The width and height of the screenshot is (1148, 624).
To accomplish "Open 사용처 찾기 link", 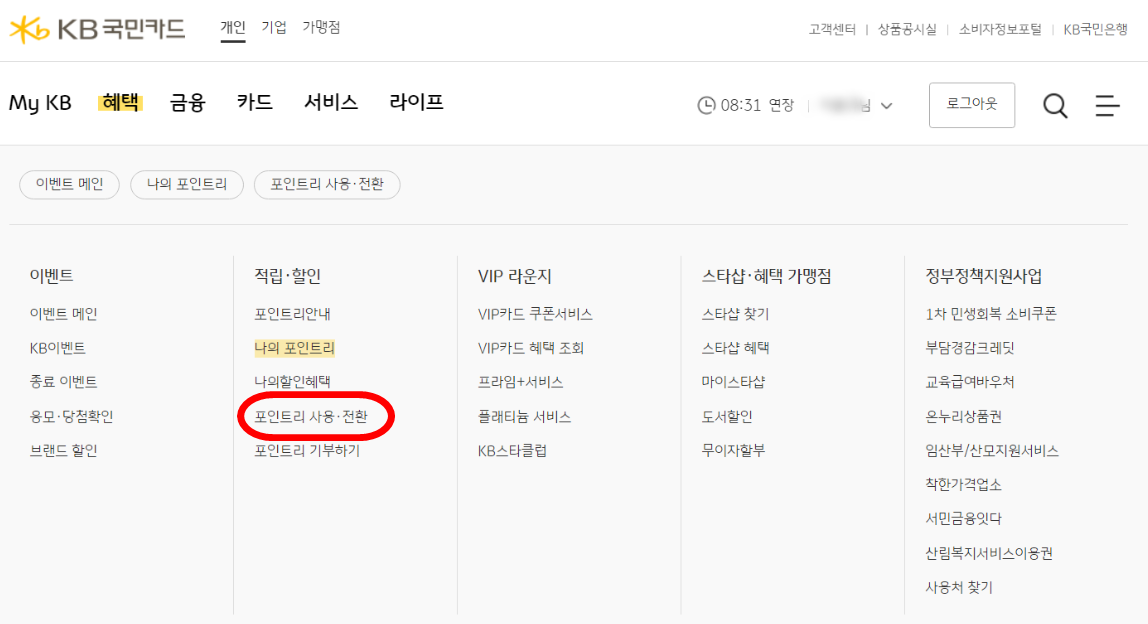I will 959,587.
